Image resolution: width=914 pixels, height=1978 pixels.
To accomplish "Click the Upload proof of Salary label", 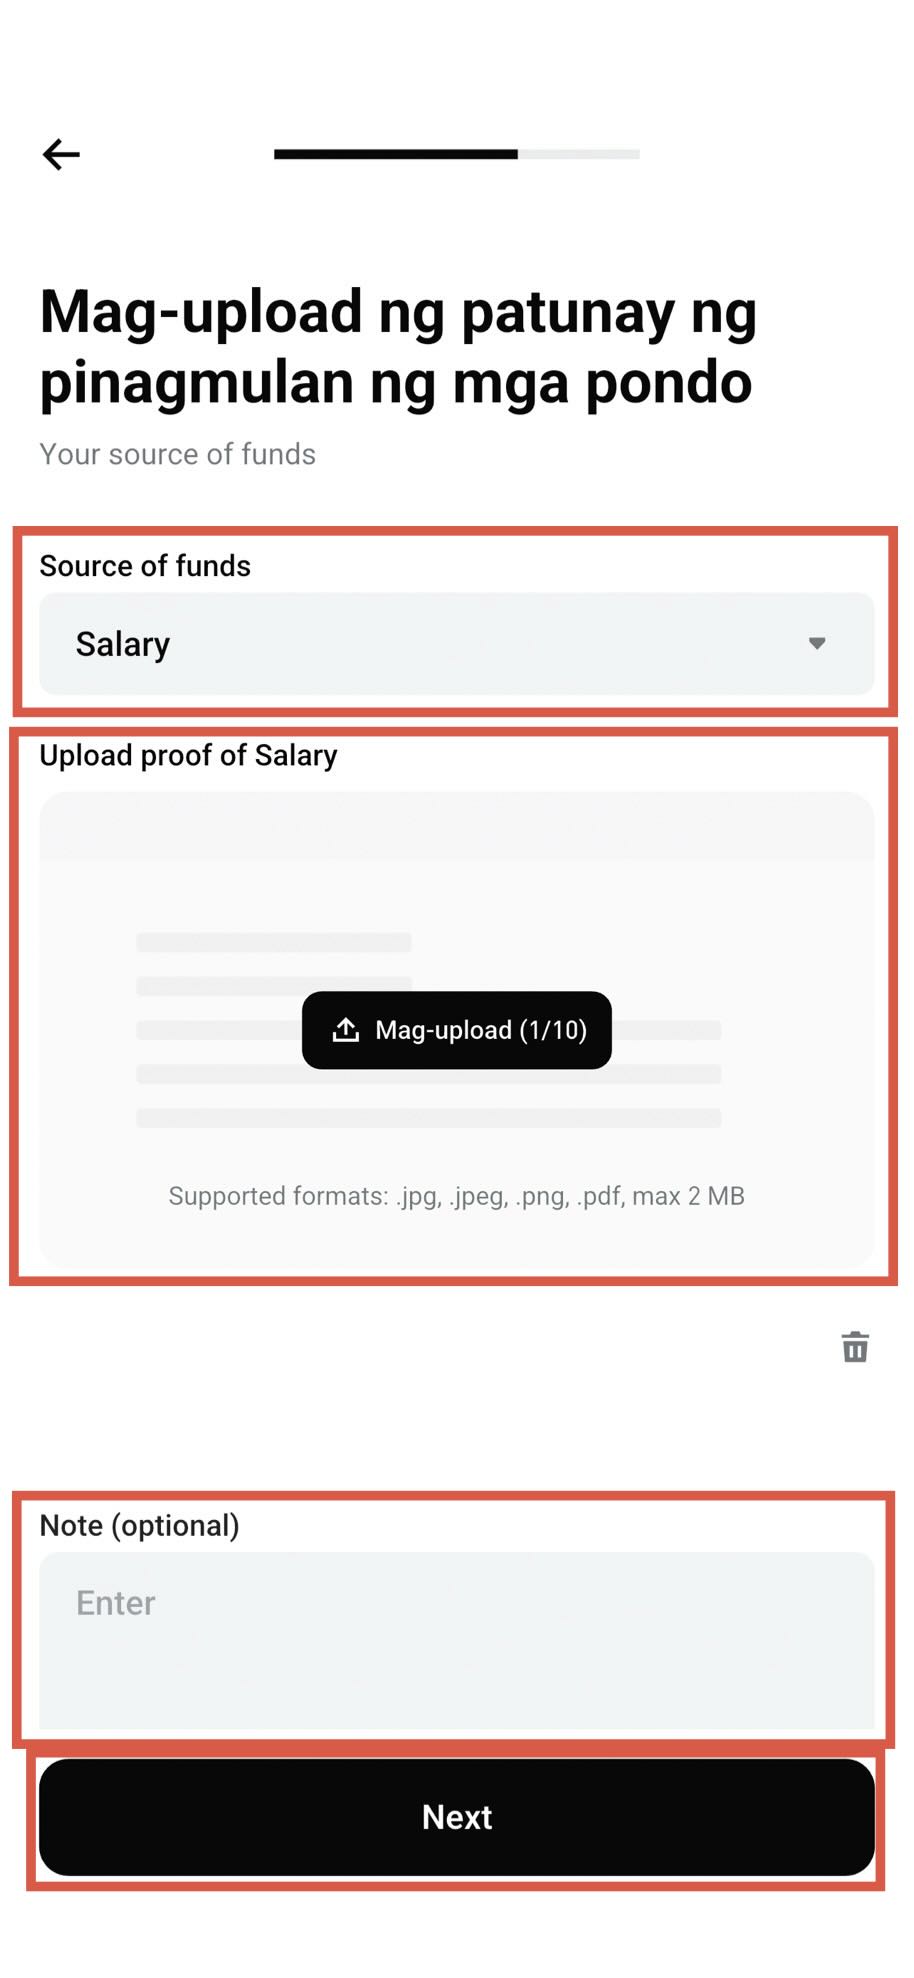I will (188, 755).
